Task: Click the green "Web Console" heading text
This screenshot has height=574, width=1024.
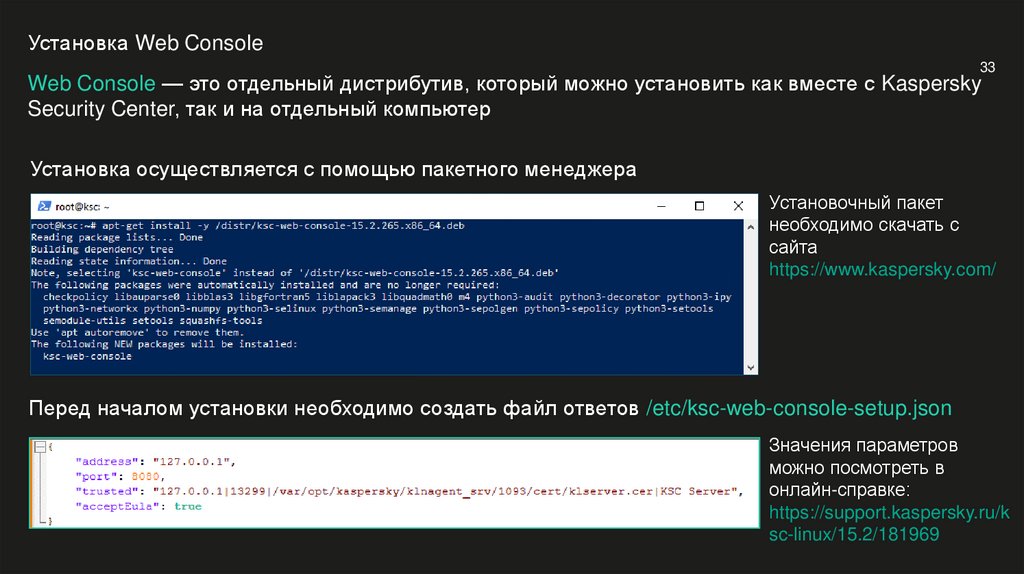Action: click(91, 84)
